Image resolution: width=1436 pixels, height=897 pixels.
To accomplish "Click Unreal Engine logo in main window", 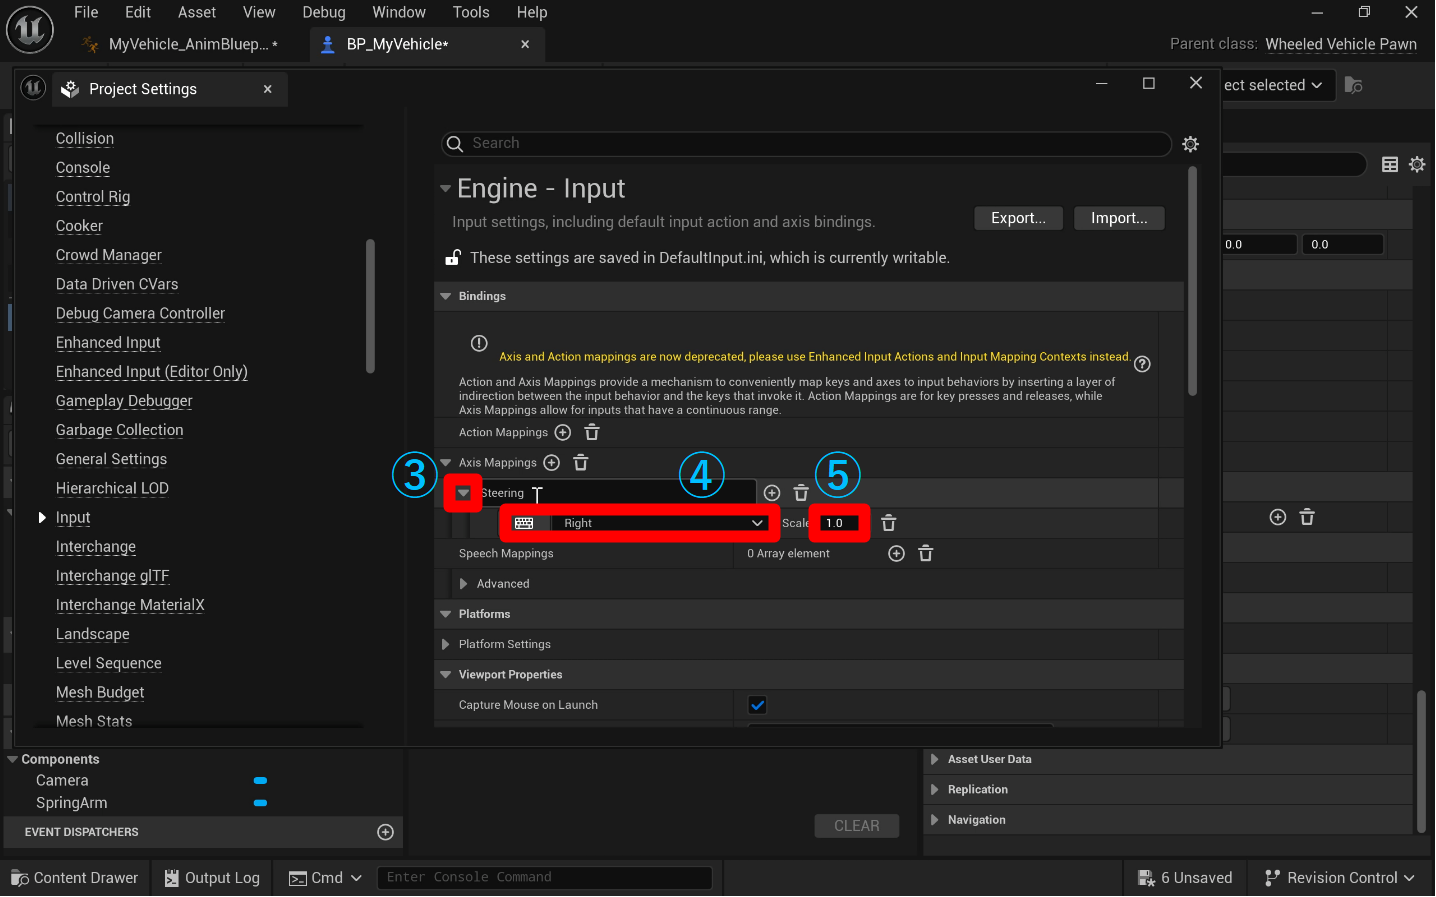I will click(x=30, y=29).
